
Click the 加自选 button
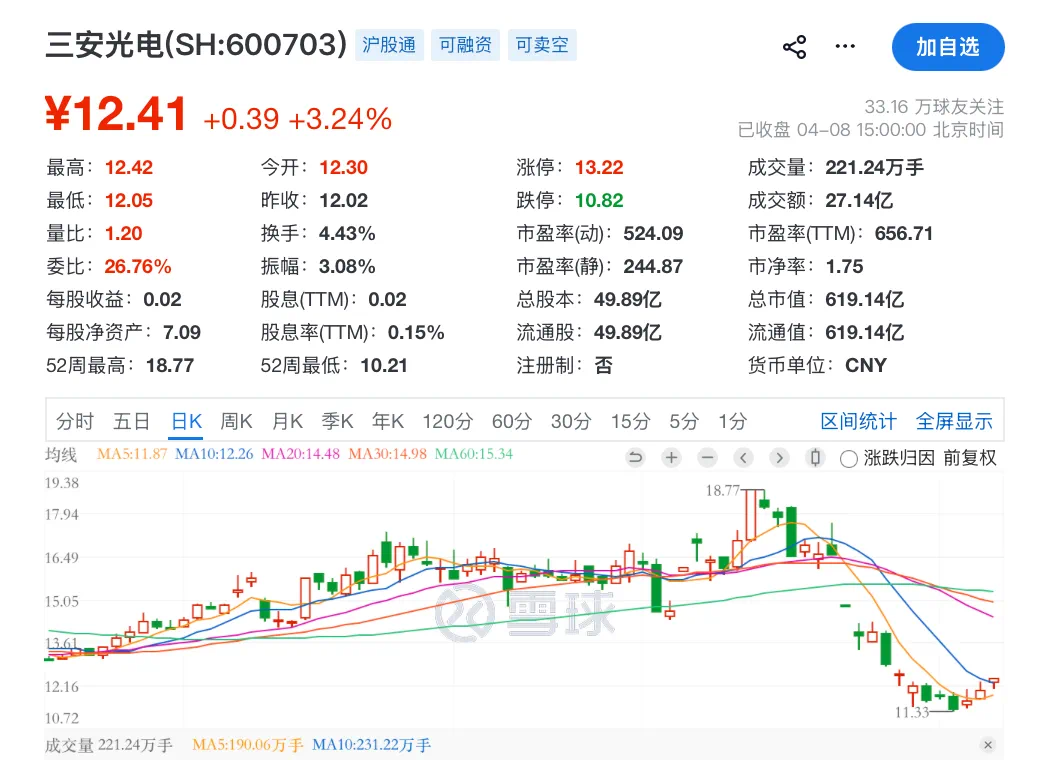click(x=947, y=47)
